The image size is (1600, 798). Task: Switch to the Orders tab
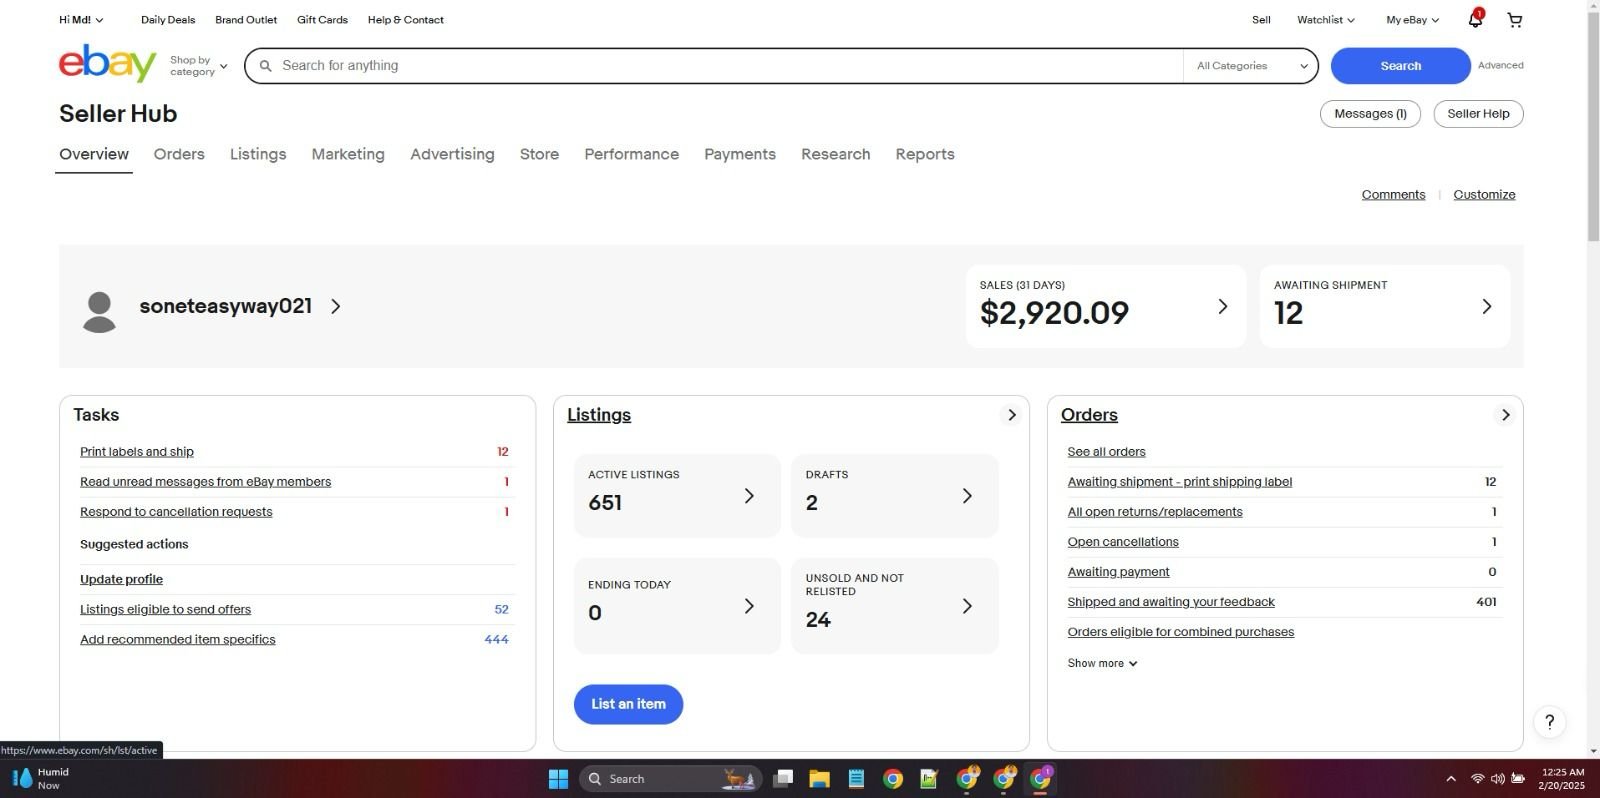click(179, 154)
